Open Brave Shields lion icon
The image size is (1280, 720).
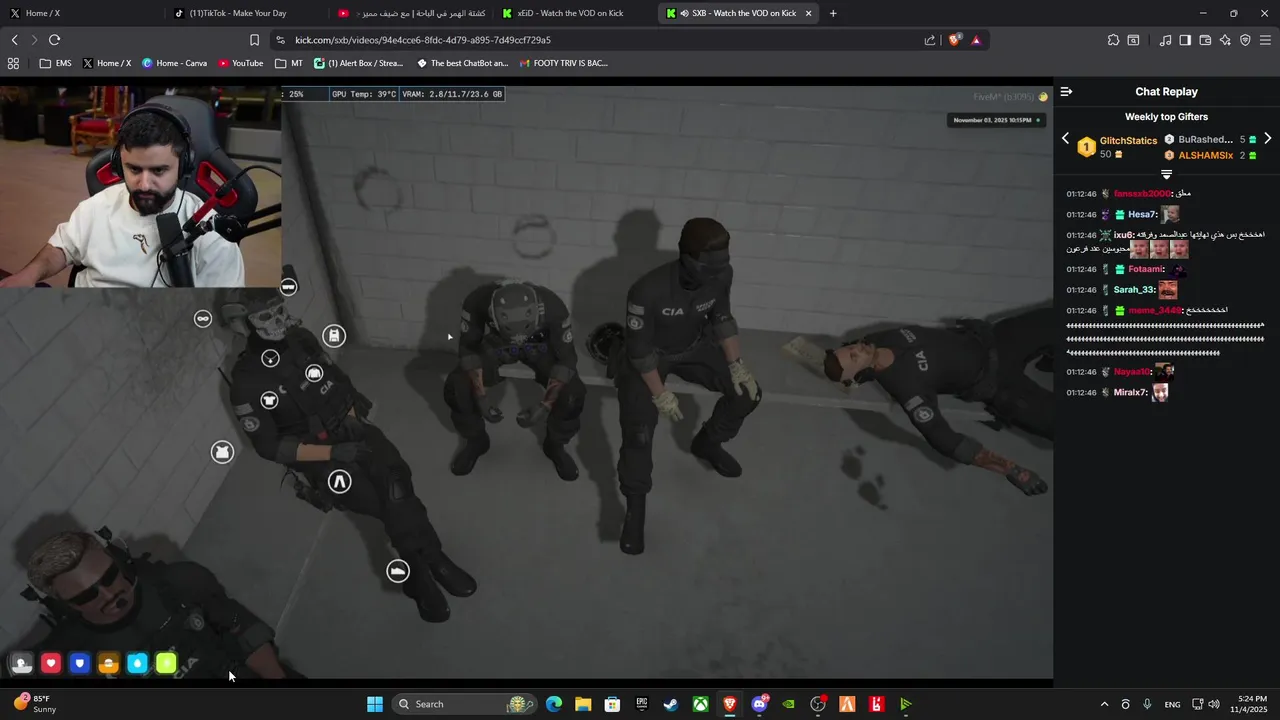tap(954, 40)
